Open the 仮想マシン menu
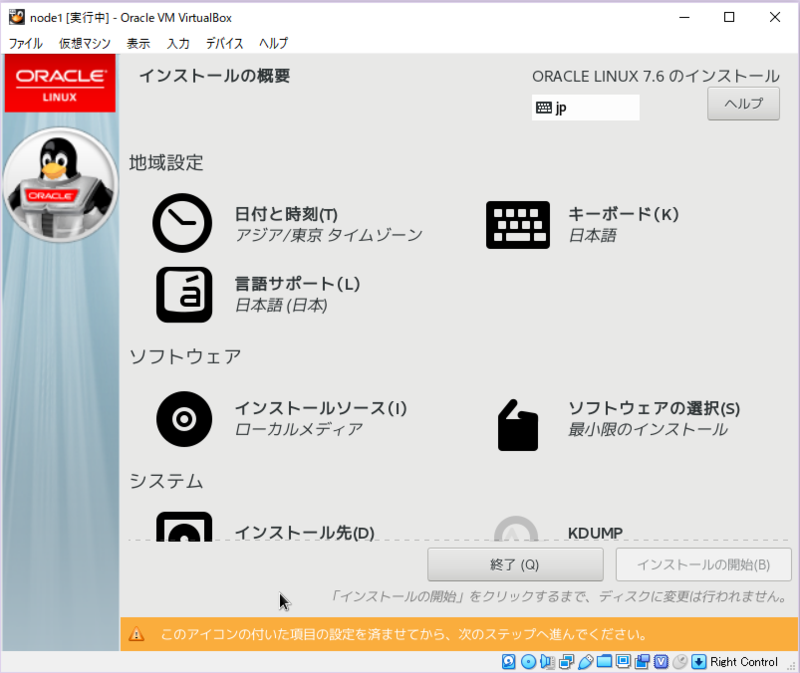This screenshot has width=800, height=673. point(85,43)
